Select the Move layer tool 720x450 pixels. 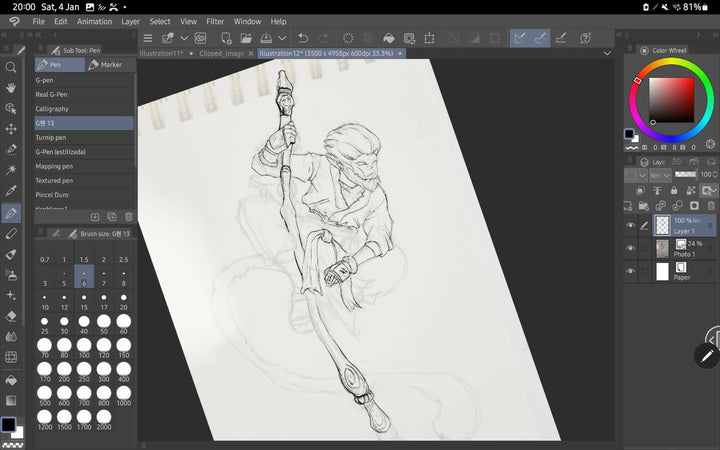tap(11, 129)
